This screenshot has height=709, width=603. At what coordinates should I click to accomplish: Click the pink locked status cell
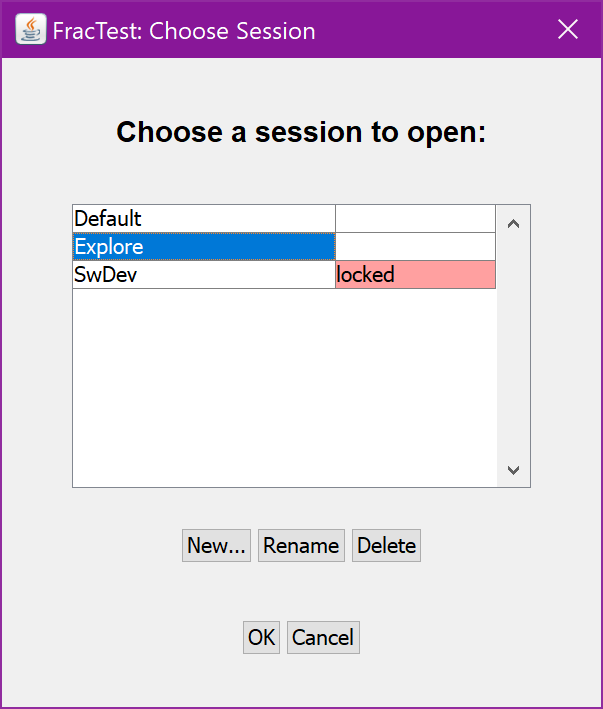[415, 275]
